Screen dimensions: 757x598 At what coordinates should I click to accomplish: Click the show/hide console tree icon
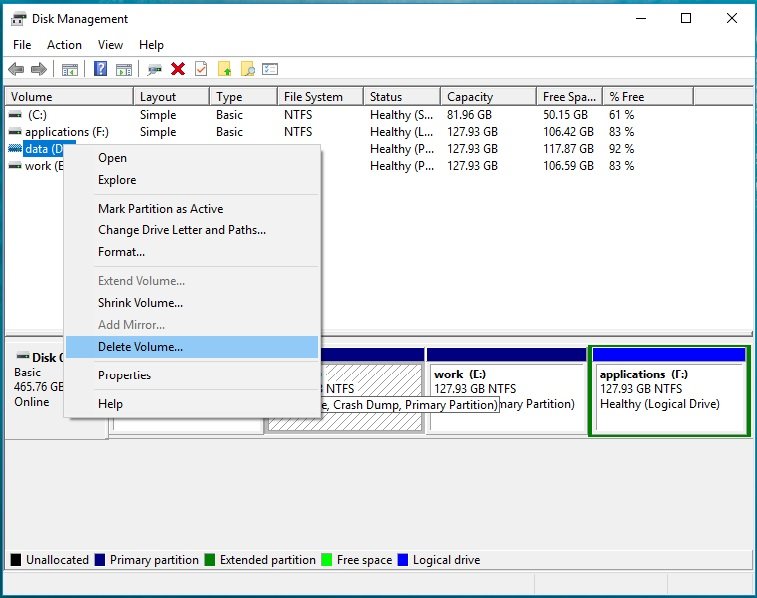(70, 70)
